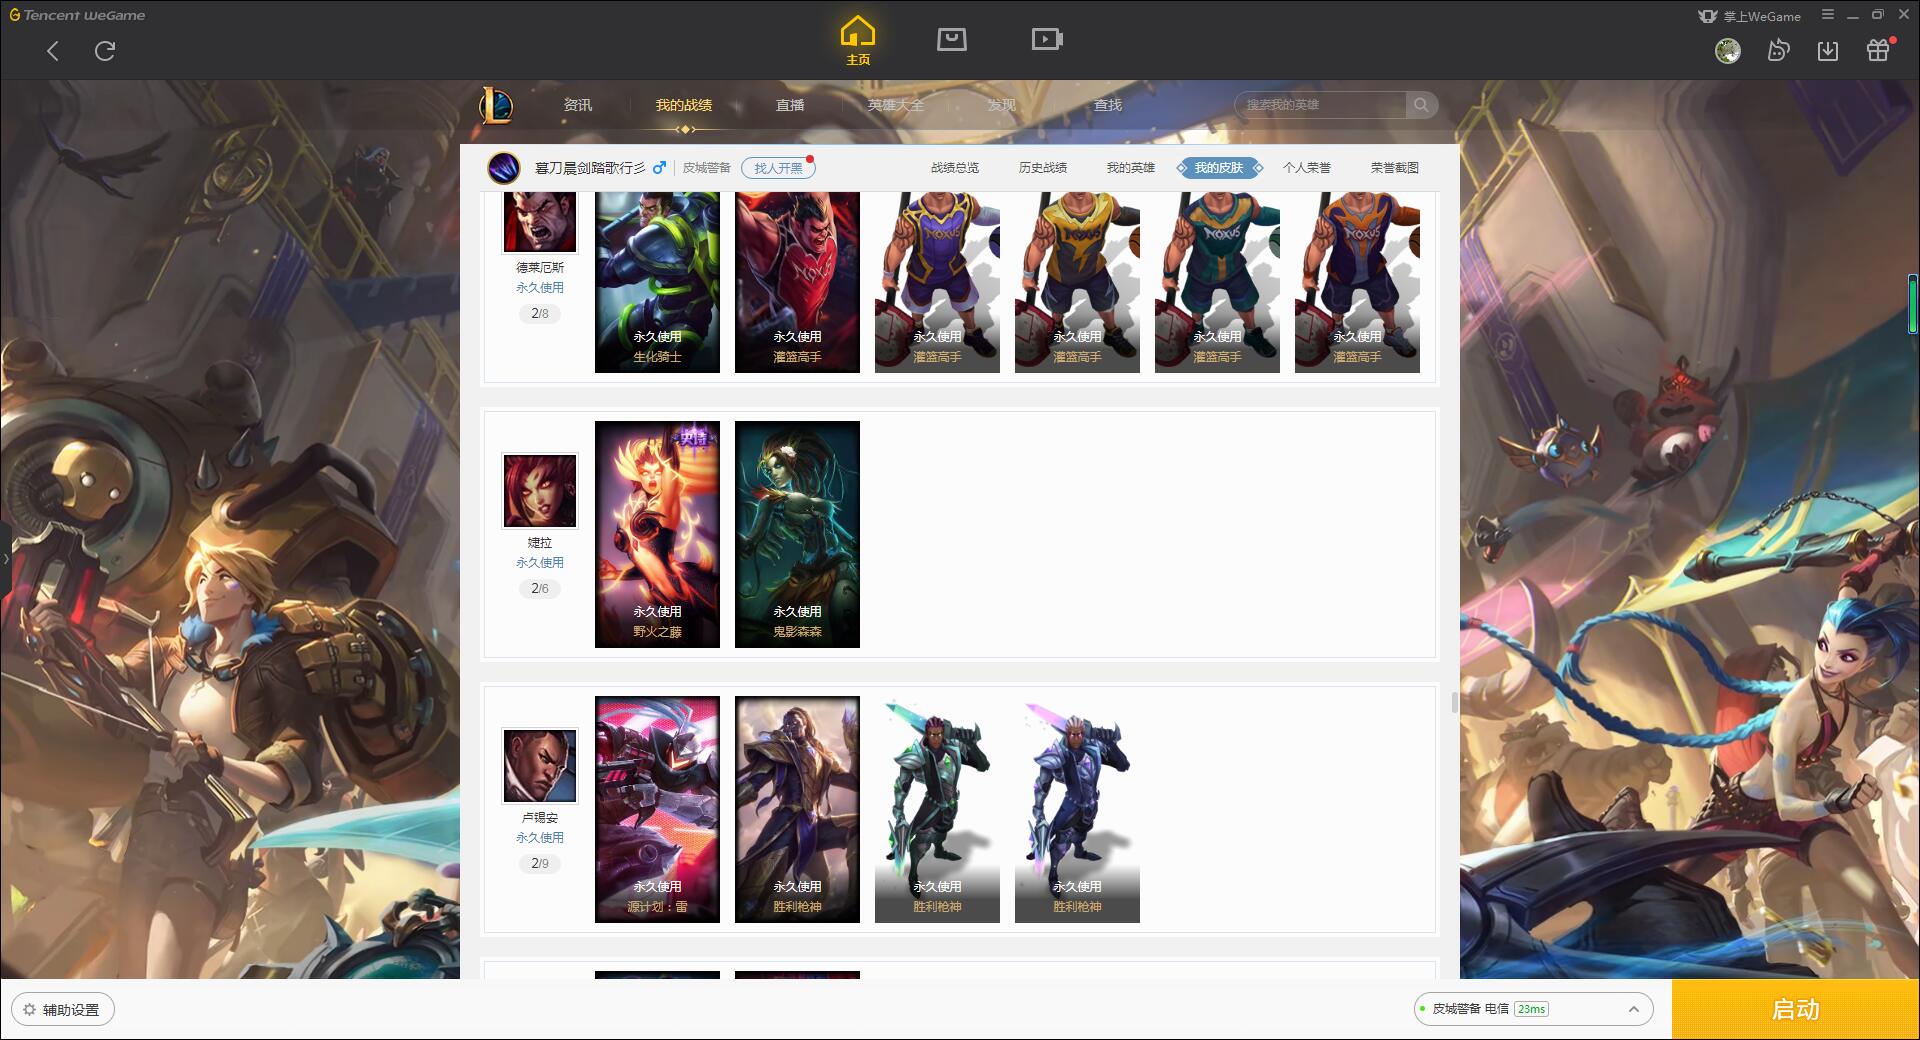Click the League of Legends logo
Screen dimensions: 1920x1040
pos(496,105)
